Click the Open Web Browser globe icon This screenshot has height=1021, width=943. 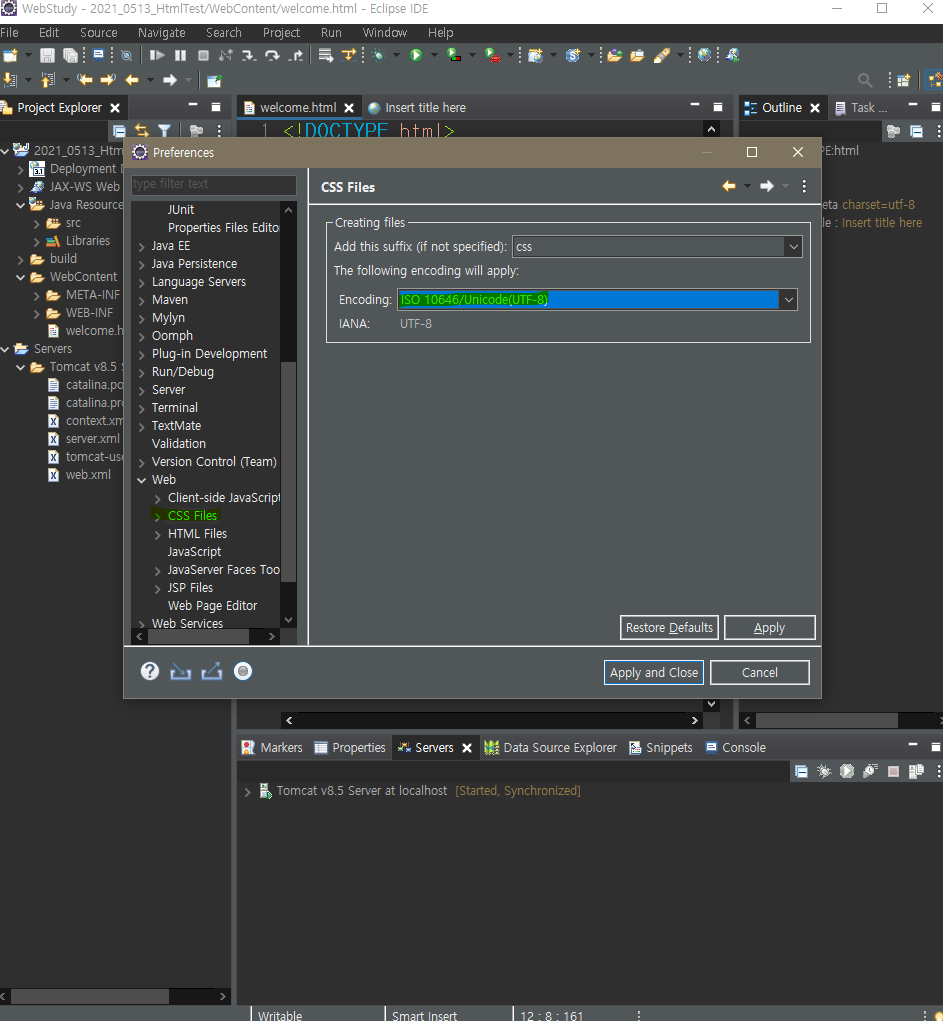point(705,55)
